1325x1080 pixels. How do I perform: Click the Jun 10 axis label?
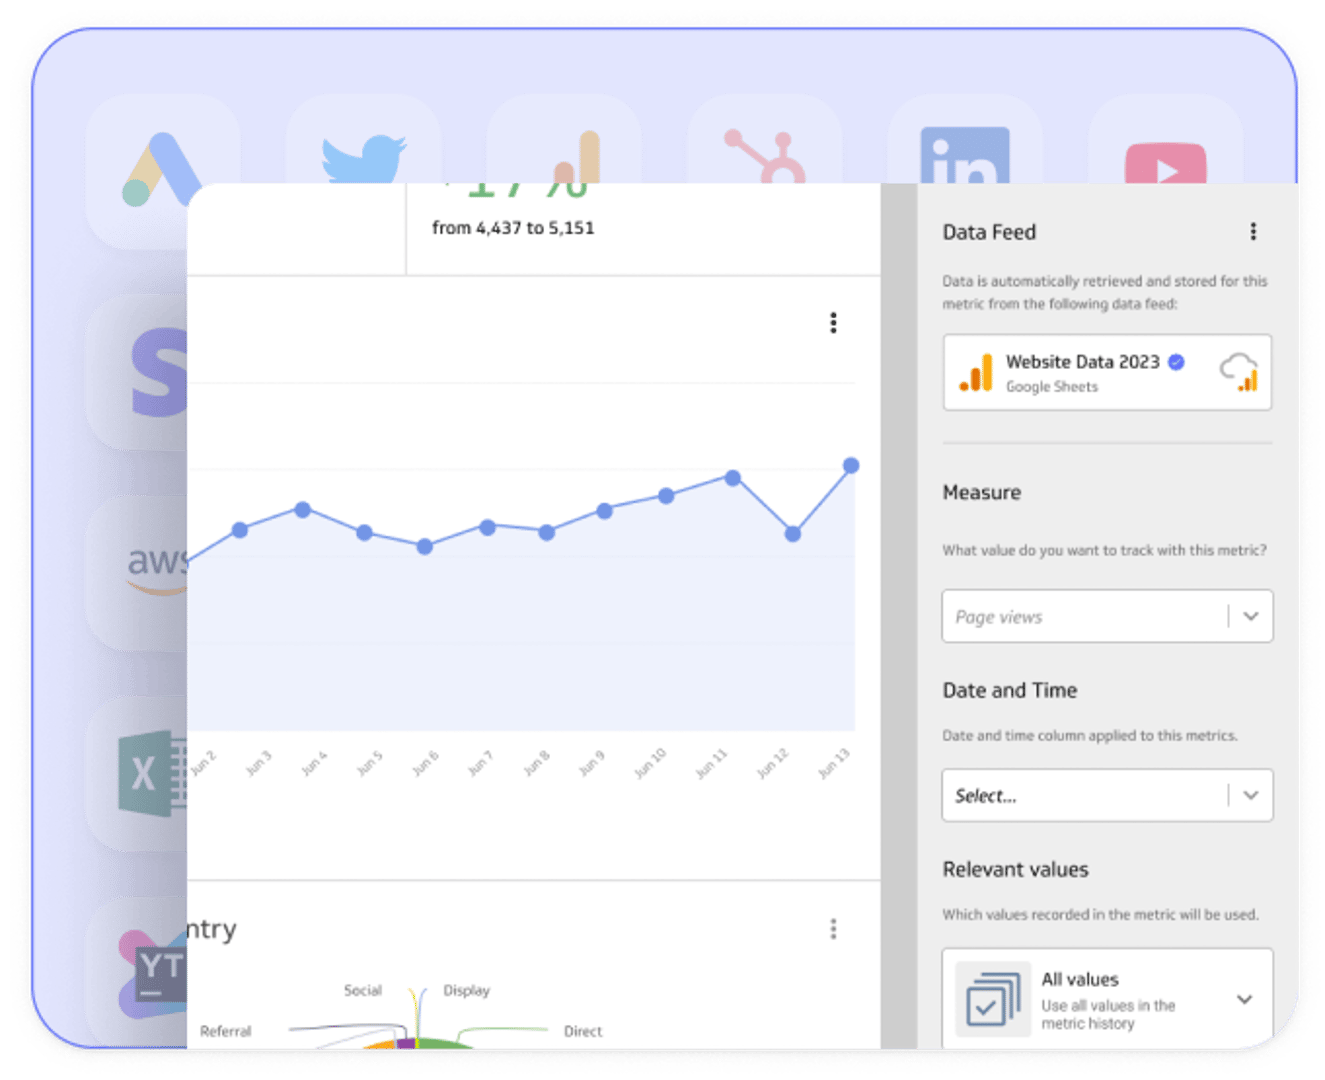coord(650,763)
